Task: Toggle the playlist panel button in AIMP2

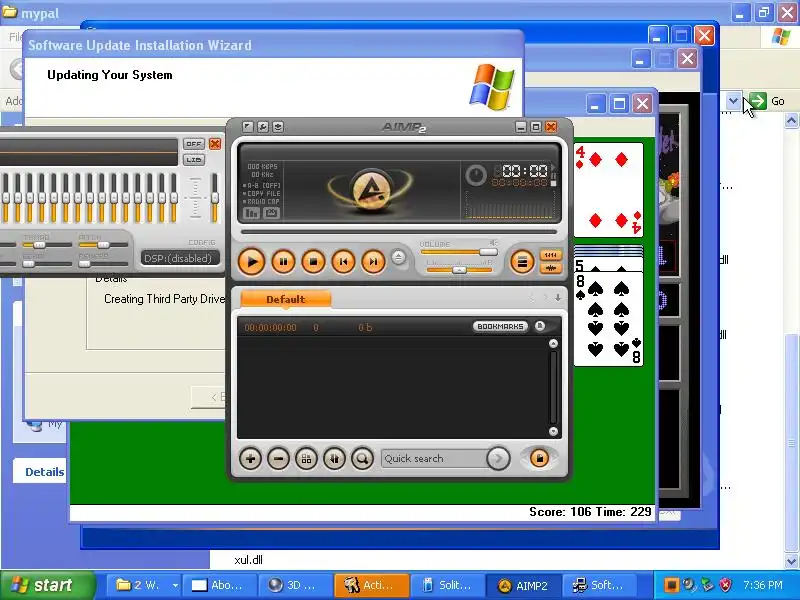Action: (522, 262)
